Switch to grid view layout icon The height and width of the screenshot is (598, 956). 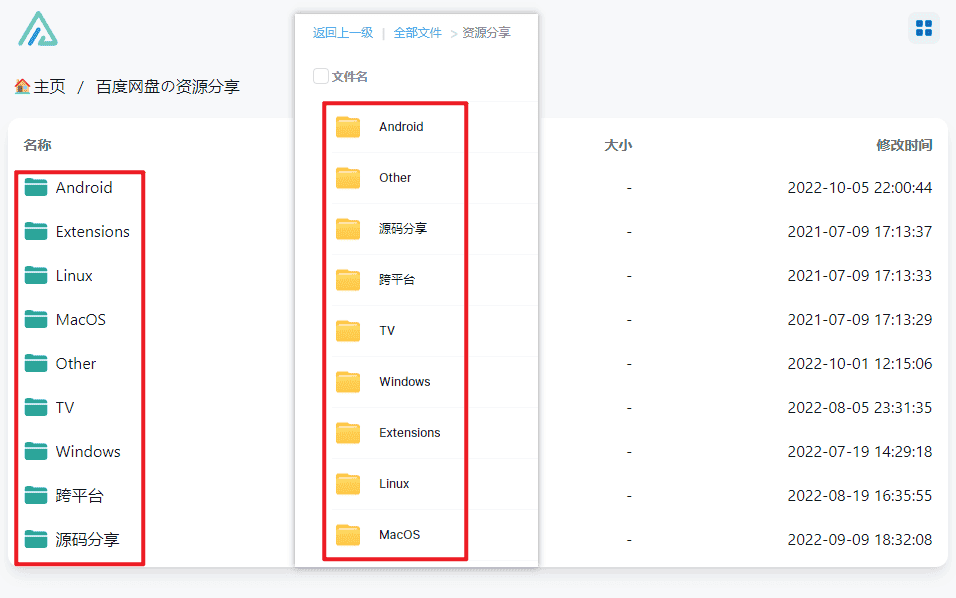tap(924, 28)
